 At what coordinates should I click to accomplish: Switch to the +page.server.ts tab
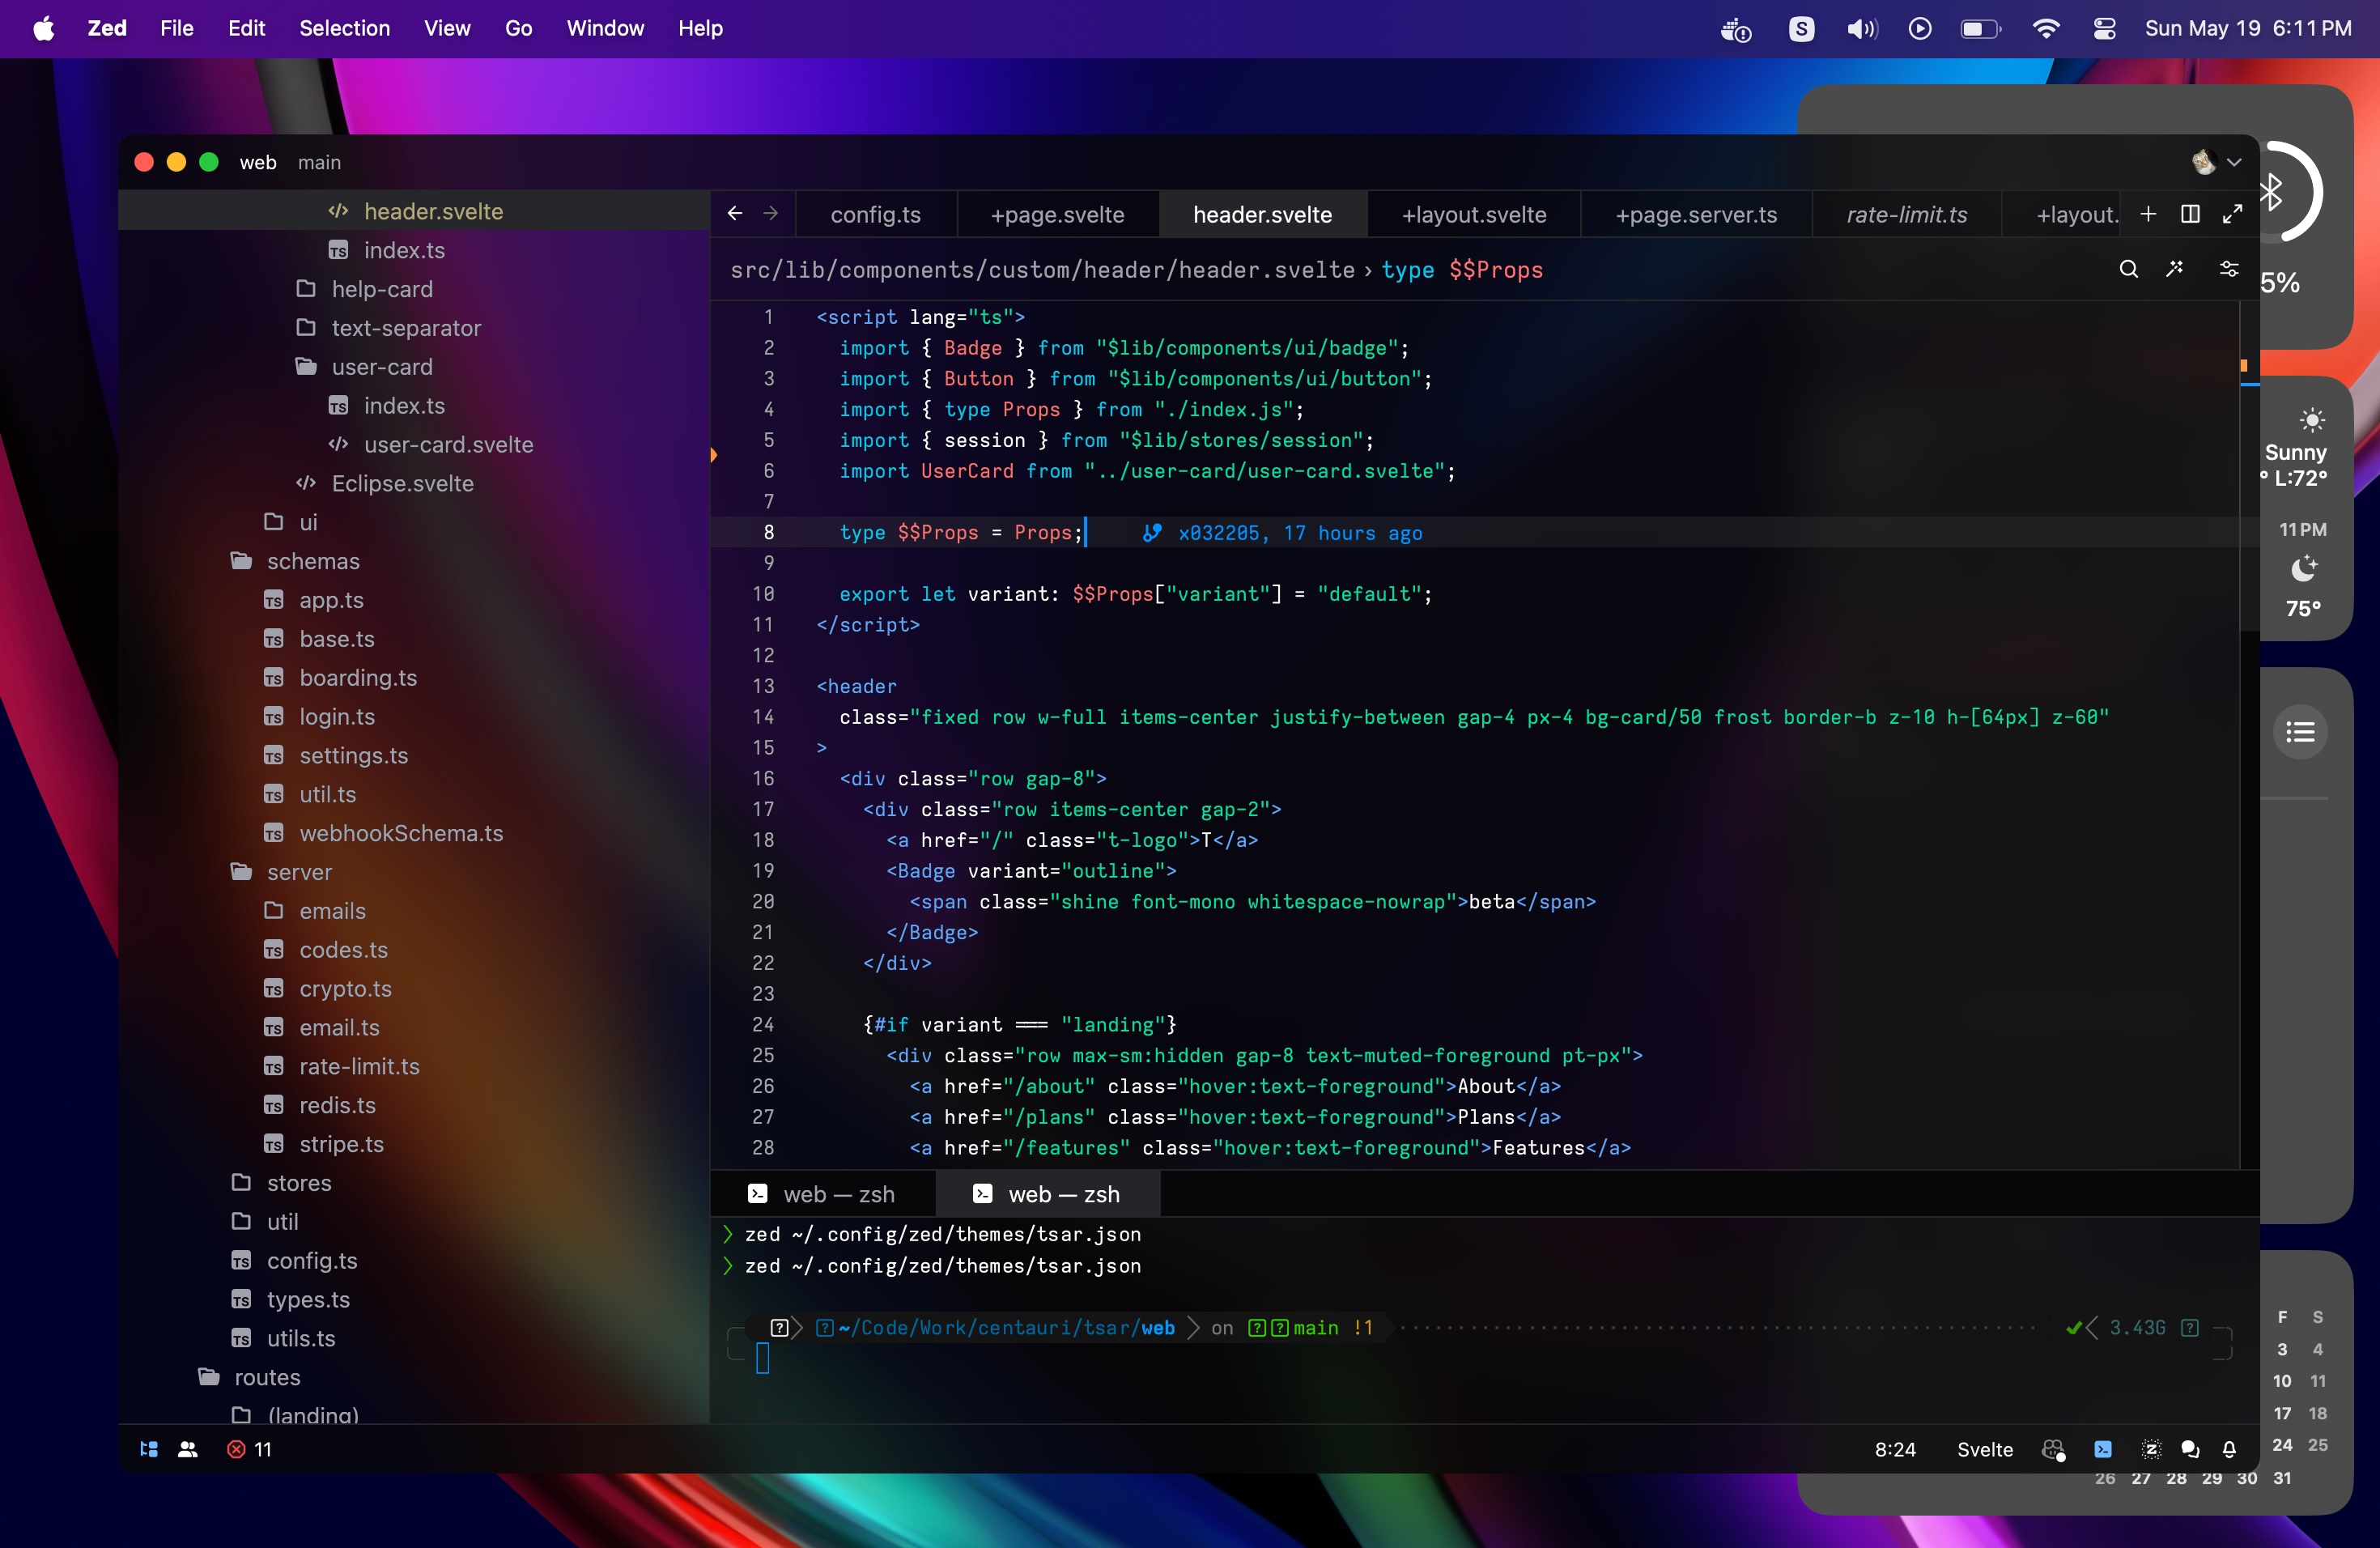click(x=1696, y=214)
